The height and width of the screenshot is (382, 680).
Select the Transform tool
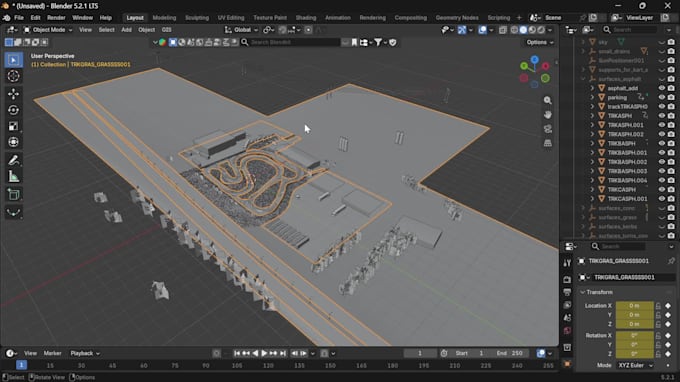13,142
